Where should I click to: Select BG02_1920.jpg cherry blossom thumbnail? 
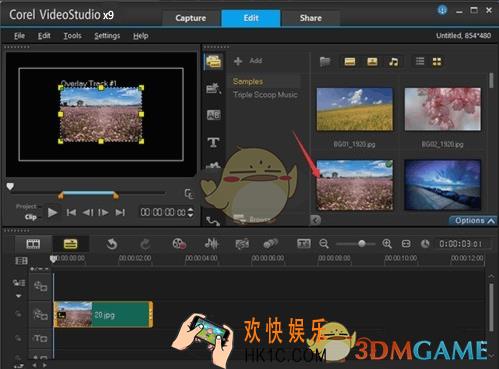pyautogui.click(x=442, y=109)
